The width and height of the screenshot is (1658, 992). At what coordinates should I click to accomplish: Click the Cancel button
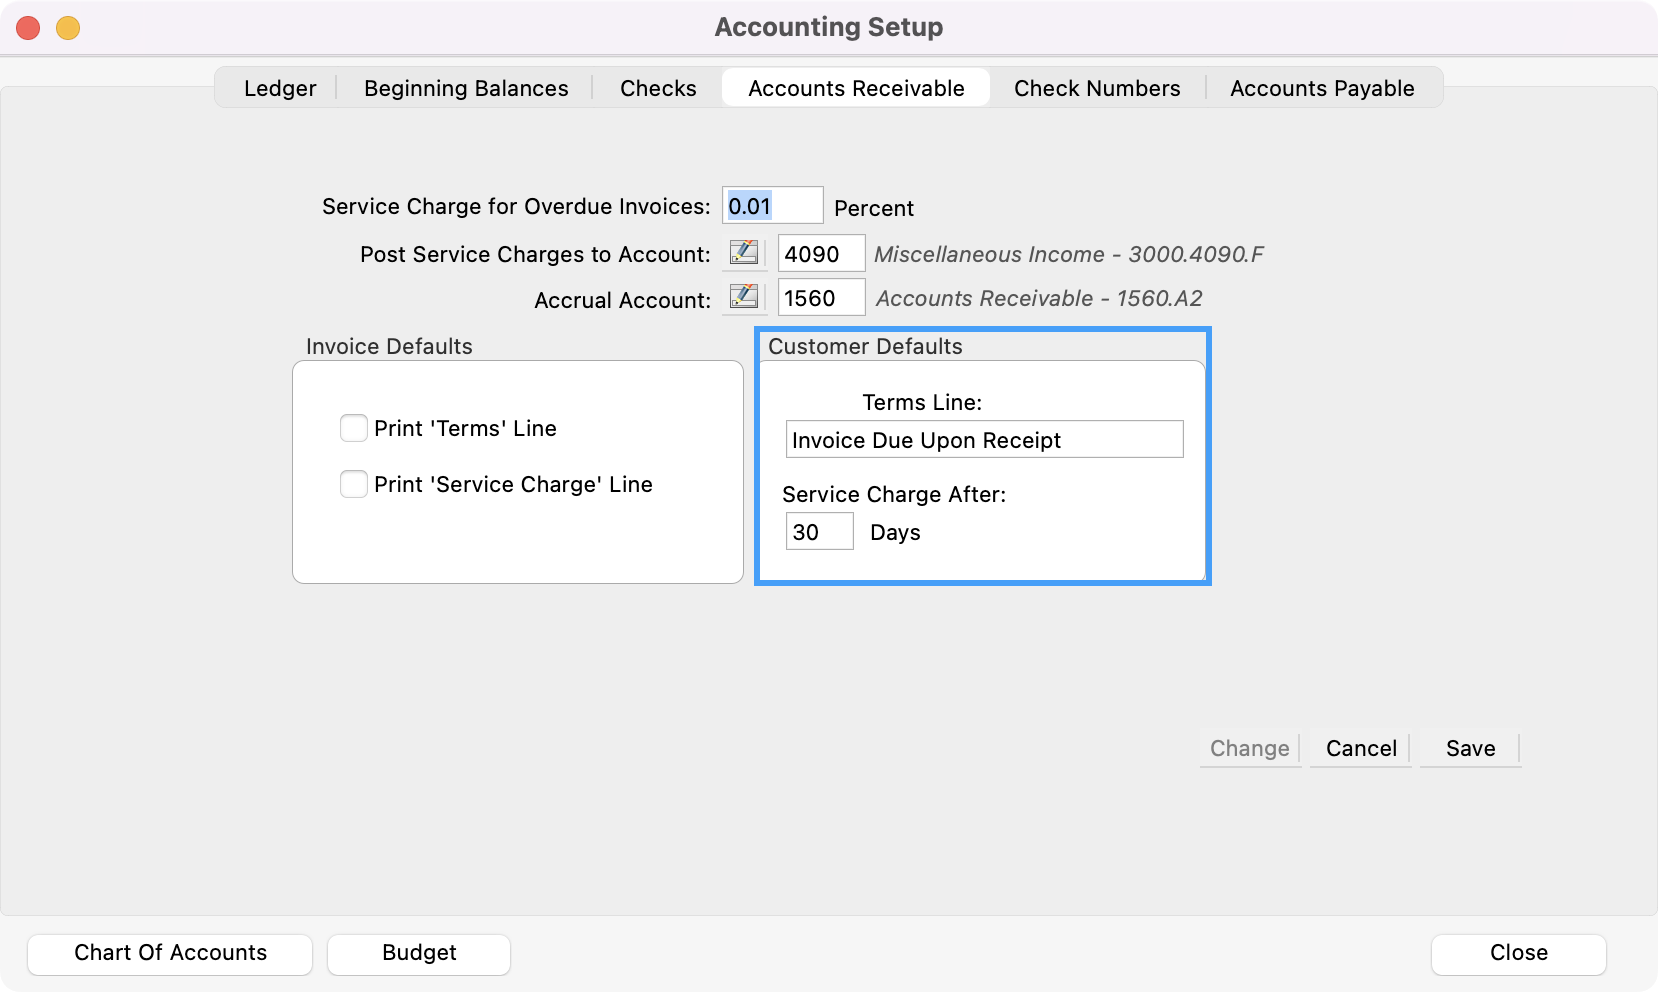[x=1361, y=748]
